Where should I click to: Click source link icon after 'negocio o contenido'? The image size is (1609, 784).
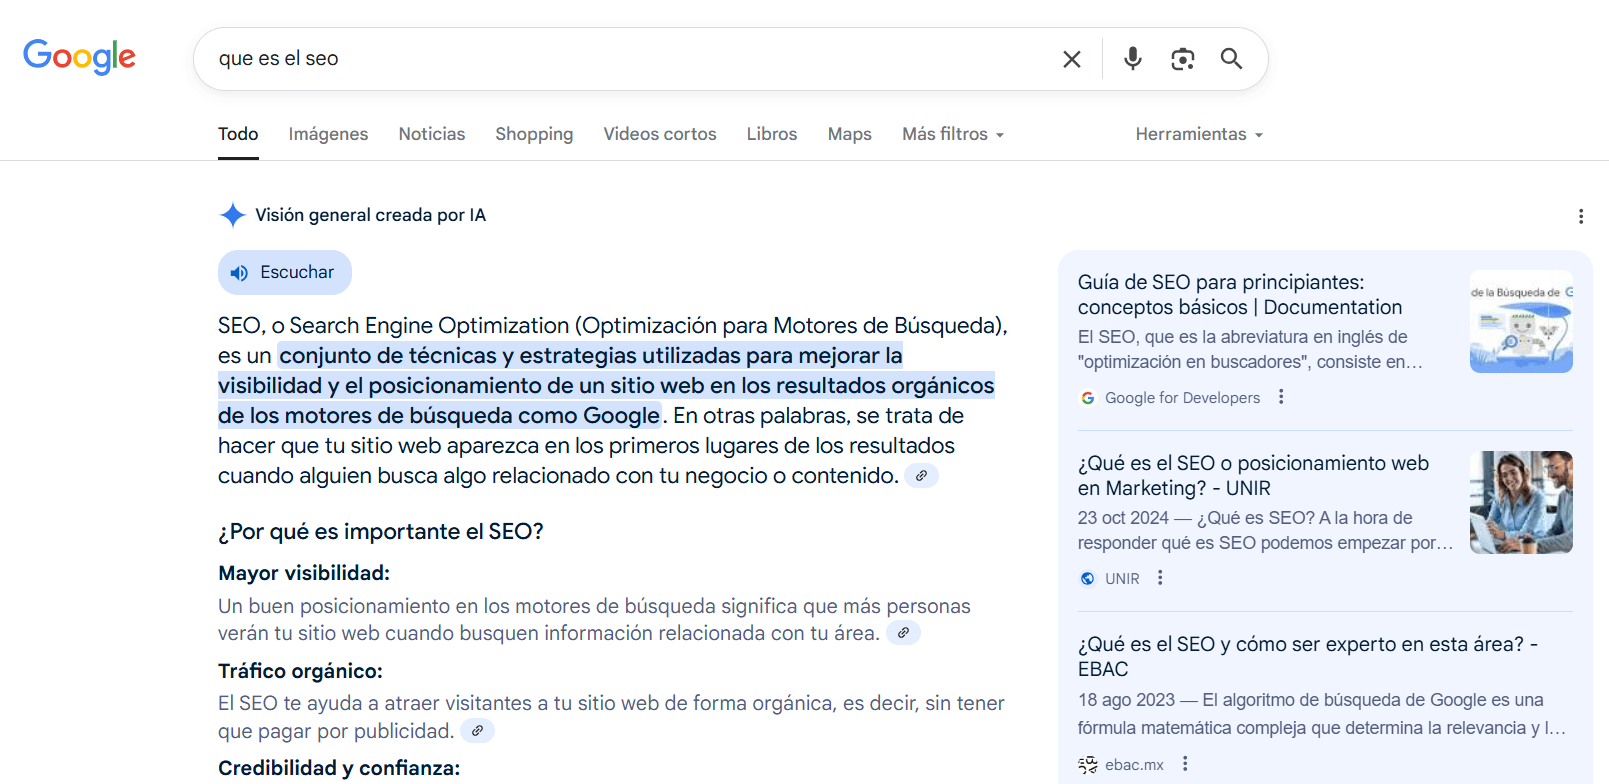[x=921, y=476]
